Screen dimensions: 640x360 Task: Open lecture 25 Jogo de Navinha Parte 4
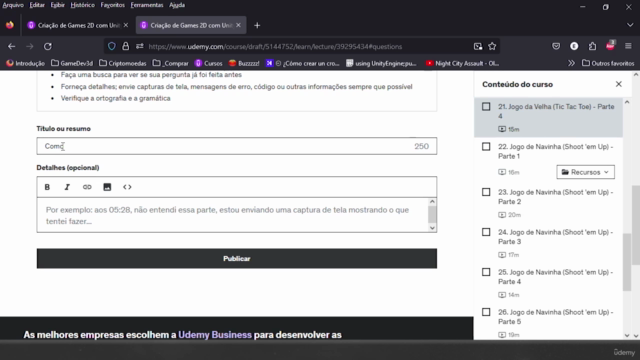(556, 277)
